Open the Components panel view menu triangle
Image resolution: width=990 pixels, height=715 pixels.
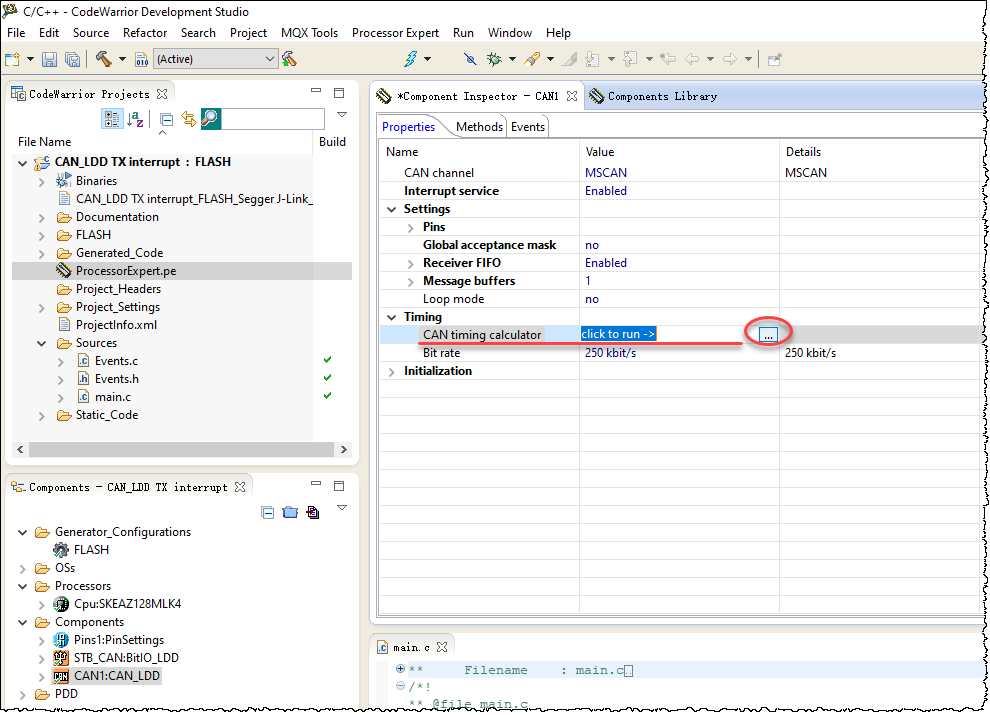pyautogui.click(x=342, y=507)
